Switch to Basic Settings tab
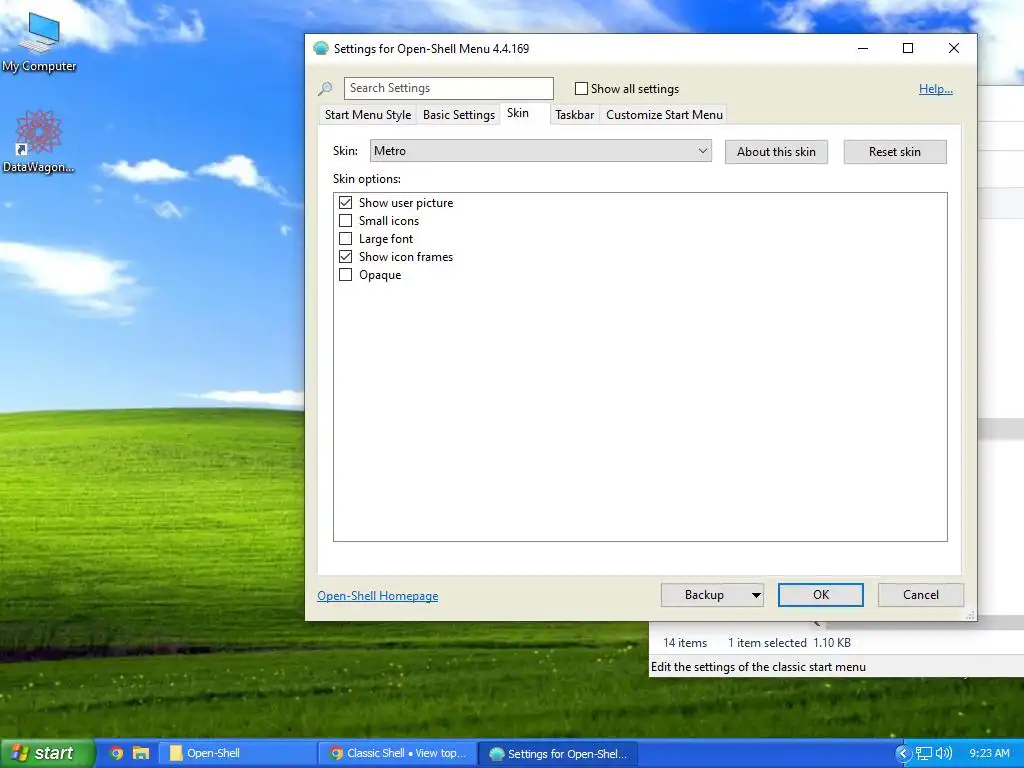The image size is (1024, 768). (458, 115)
